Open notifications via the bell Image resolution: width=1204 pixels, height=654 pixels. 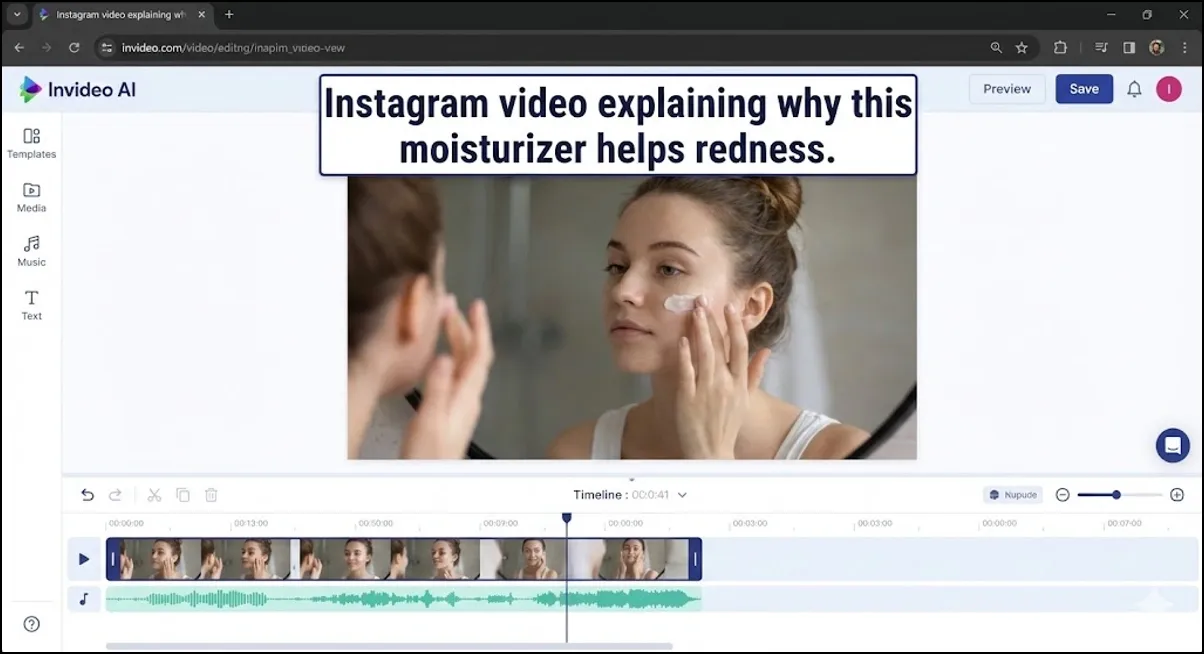tap(1134, 89)
